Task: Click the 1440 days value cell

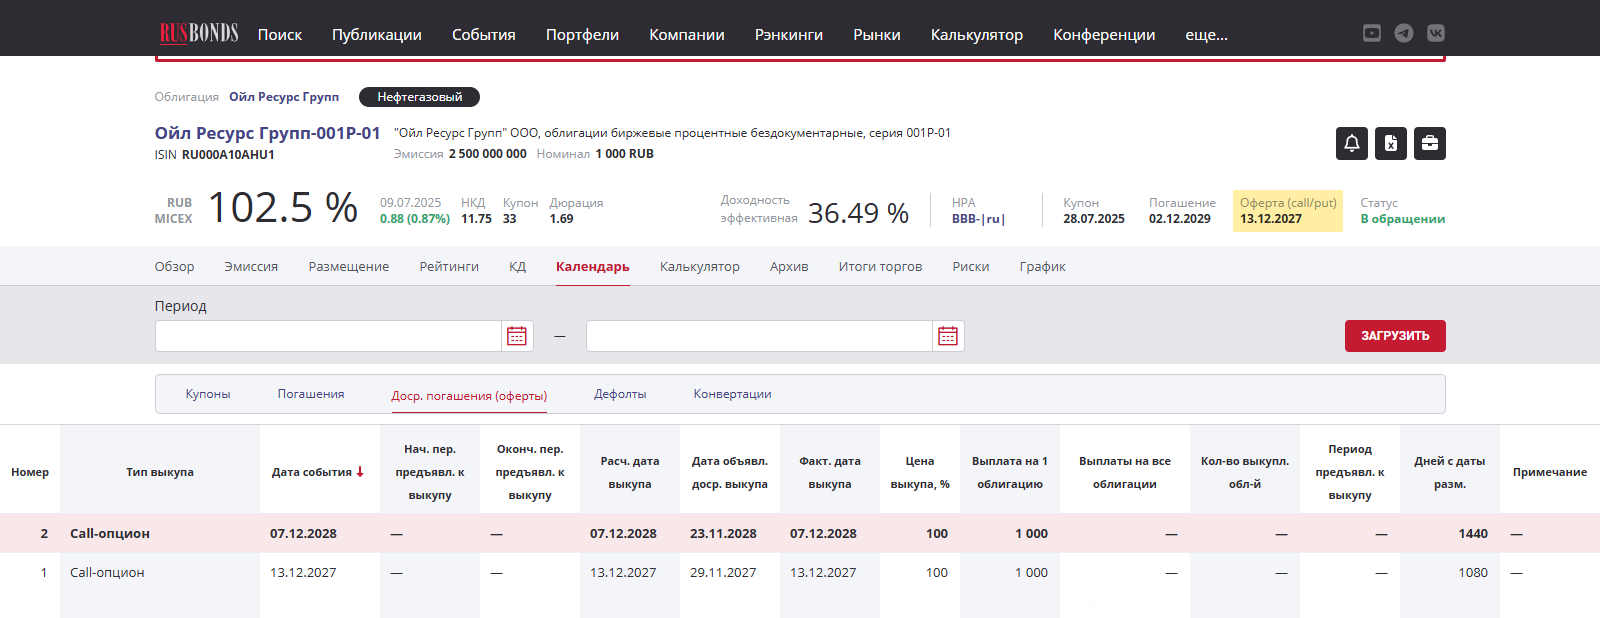Action: click(x=1473, y=534)
